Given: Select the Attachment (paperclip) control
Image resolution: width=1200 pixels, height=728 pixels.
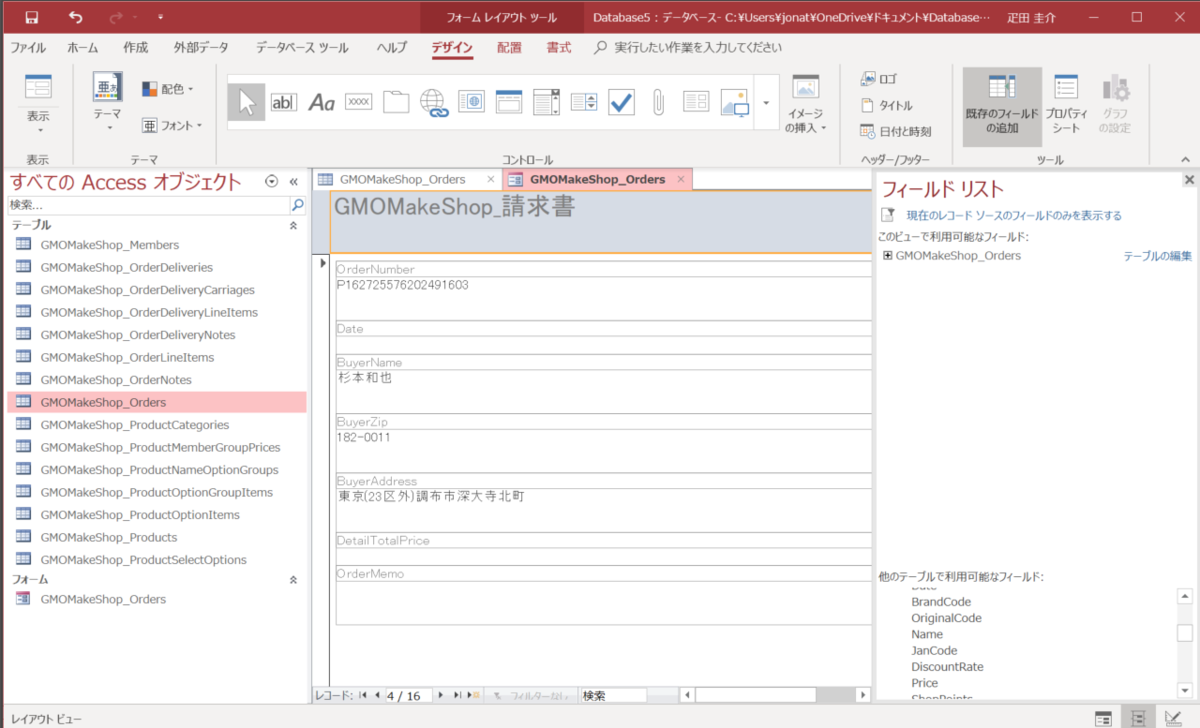Looking at the screenshot, I should point(657,101).
